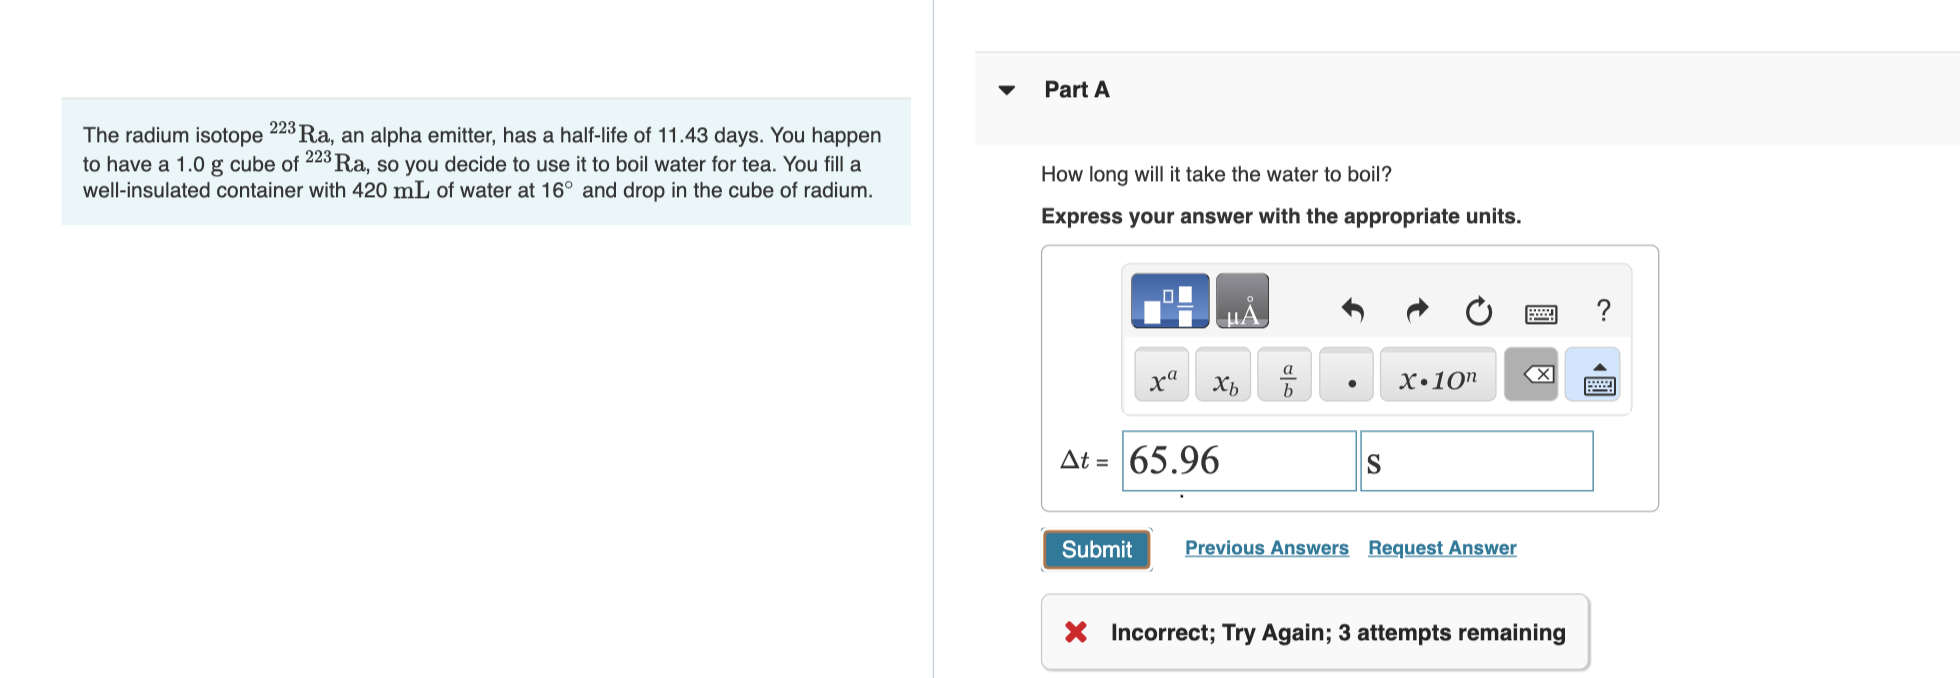Image resolution: width=1960 pixels, height=678 pixels.
Task: Click the Δt input field showing 65.96
Action: [x=1239, y=461]
